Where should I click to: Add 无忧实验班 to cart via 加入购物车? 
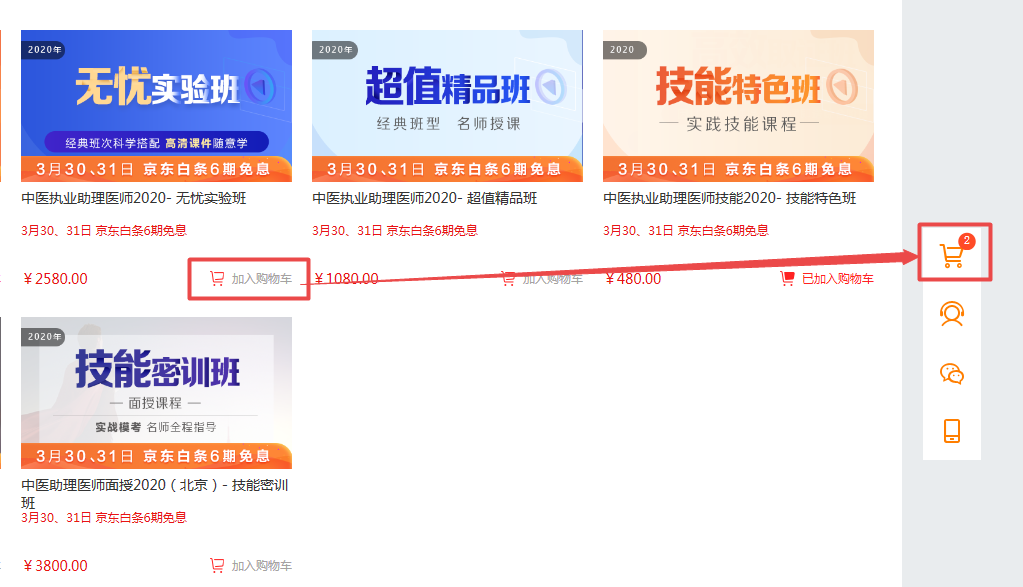[x=261, y=279]
